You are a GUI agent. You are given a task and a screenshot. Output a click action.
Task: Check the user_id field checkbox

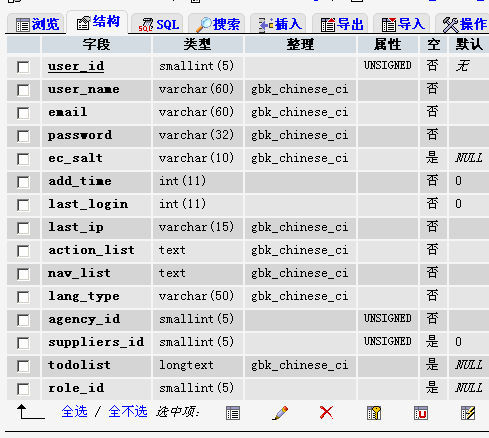pyautogui.click(x=23, y=67)
